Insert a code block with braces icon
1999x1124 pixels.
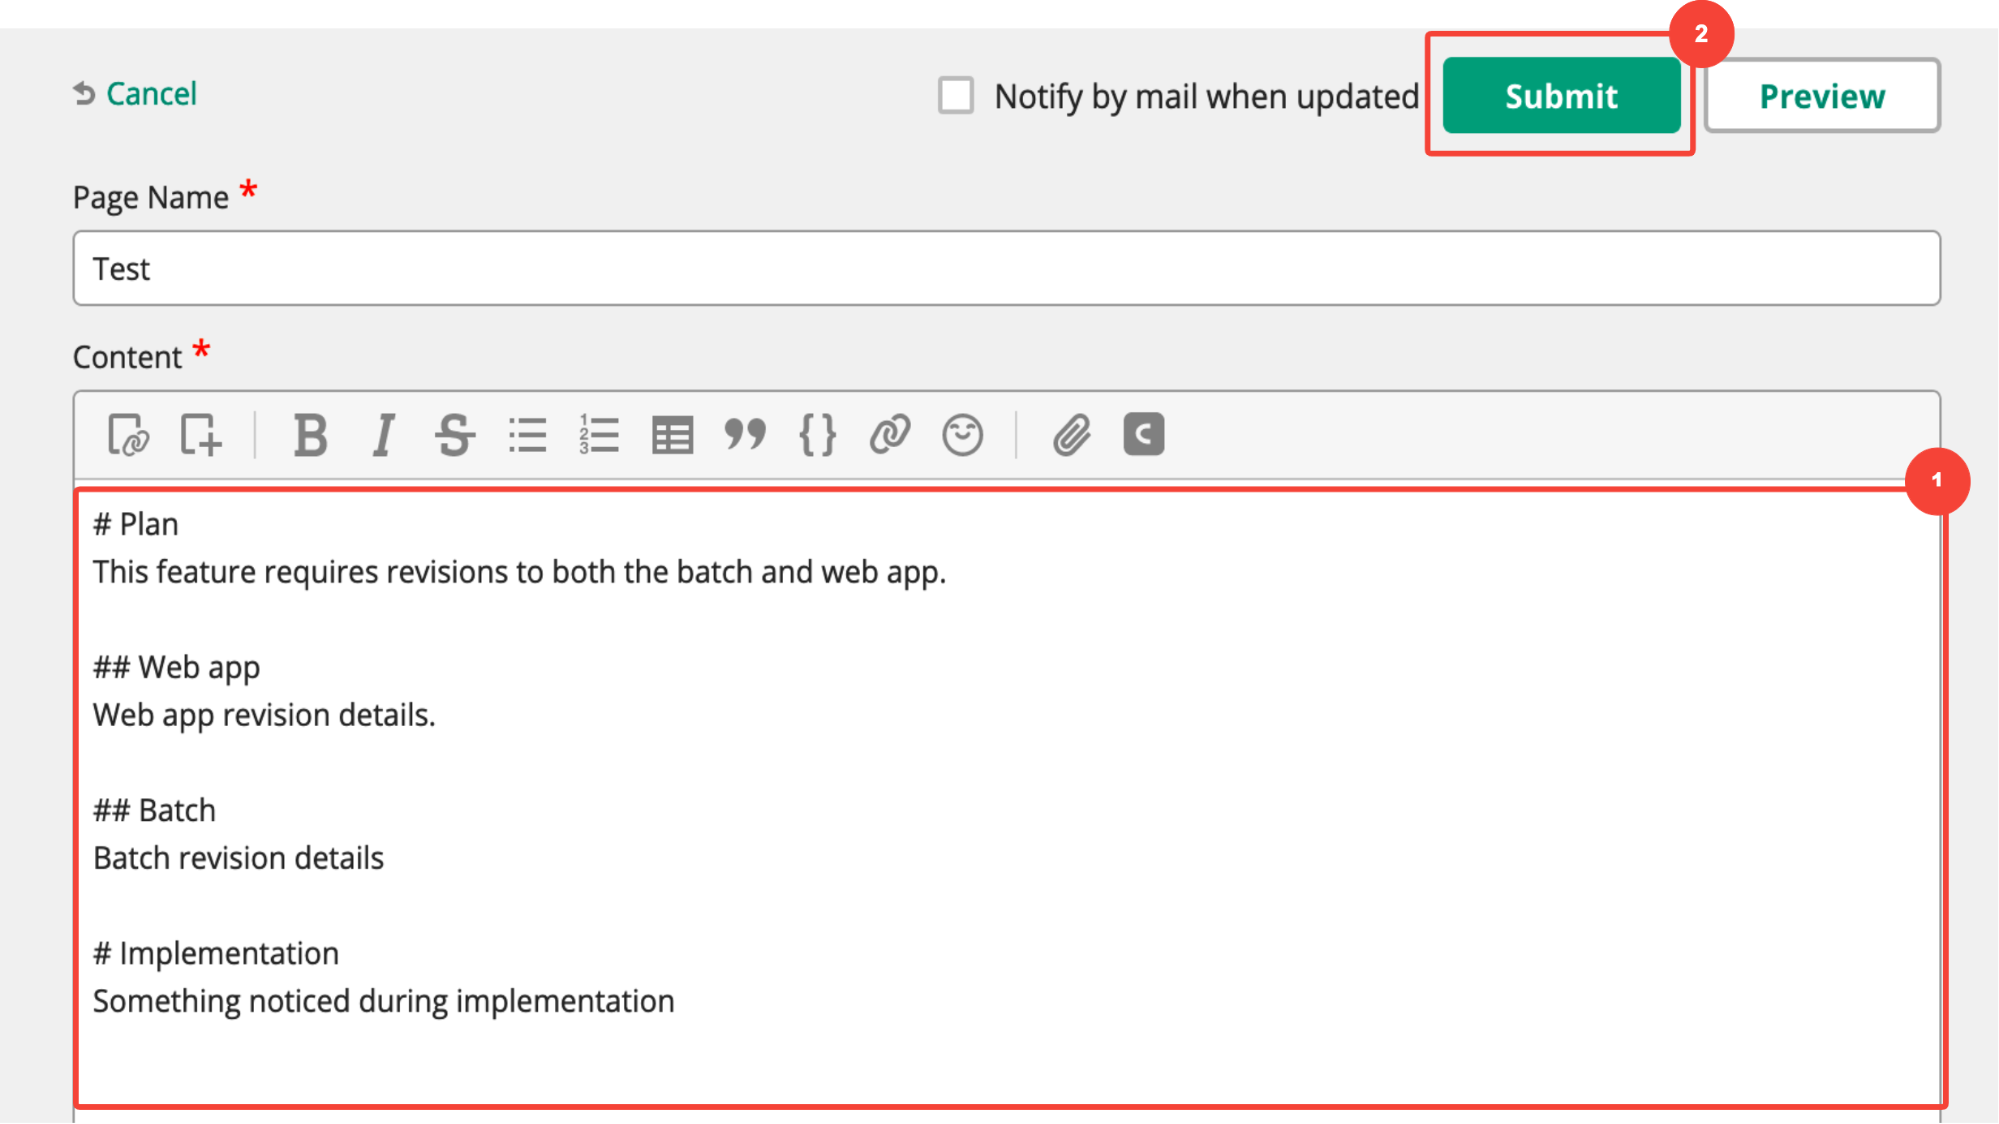pos(817,435)
